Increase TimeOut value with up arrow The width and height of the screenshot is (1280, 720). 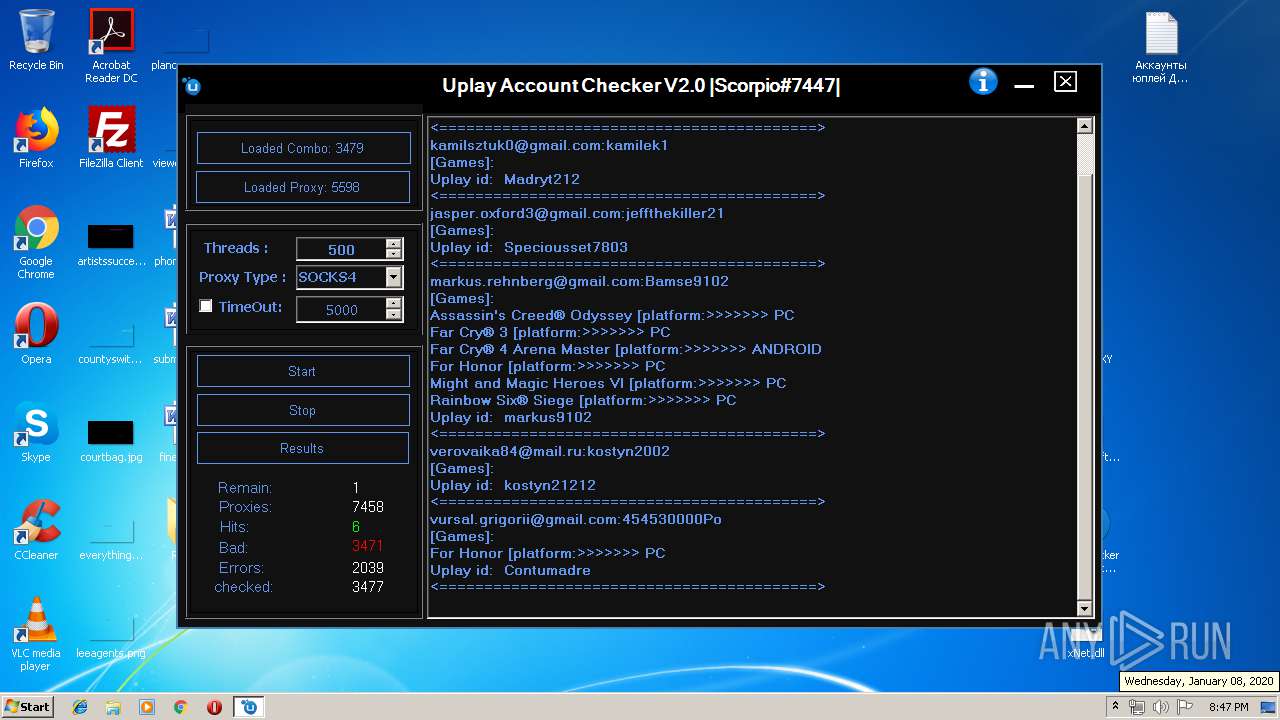(x=394, y=304)
